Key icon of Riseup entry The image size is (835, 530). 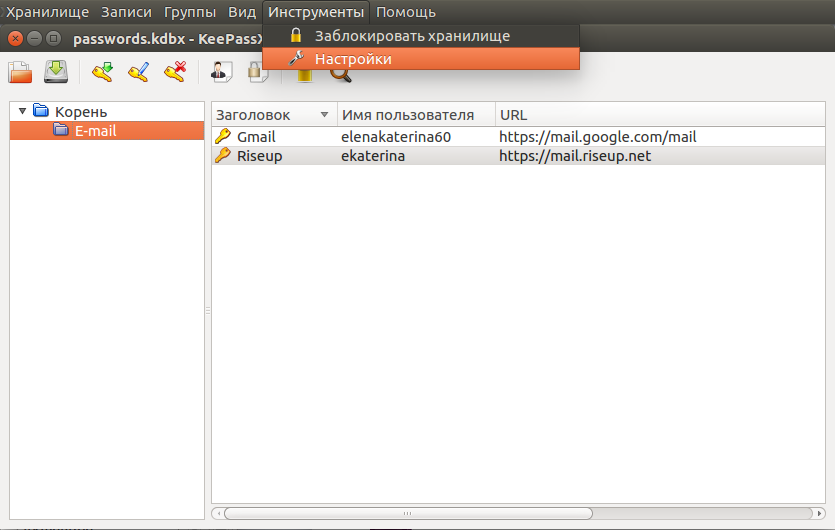[x=223, y=156]
